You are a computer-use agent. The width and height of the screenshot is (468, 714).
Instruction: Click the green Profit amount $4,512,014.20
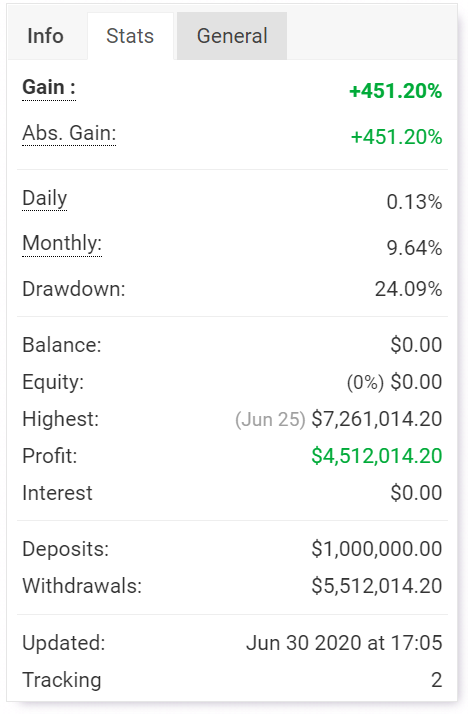click(x=376, y=456)
